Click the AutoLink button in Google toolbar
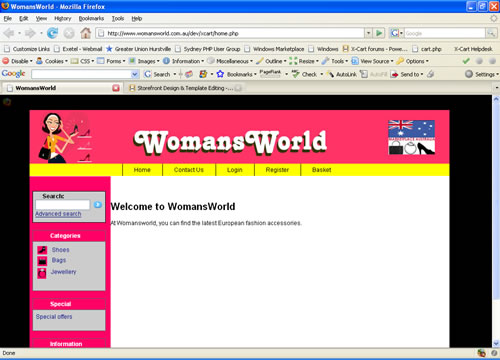This screenshot has width=500, height=360. tap(342, 74)
